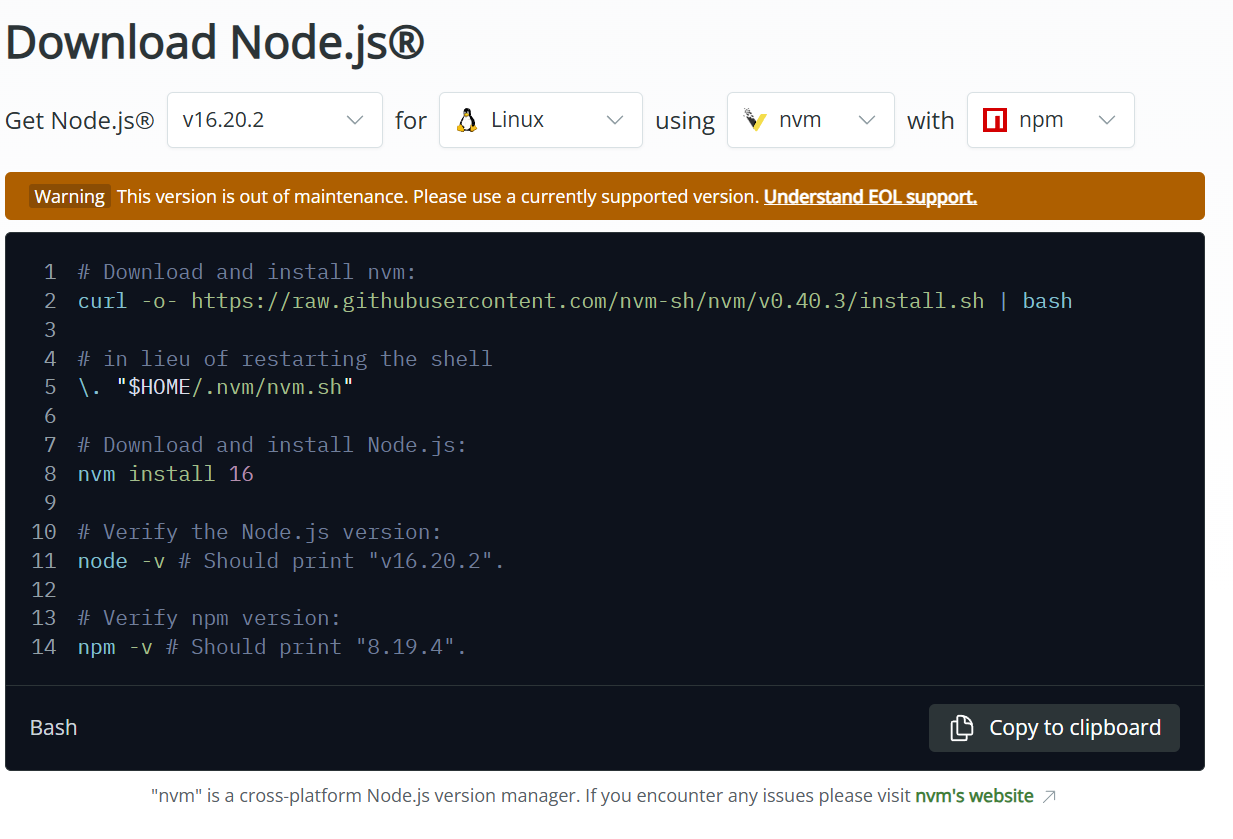Click the '# Verify the Node.js version:' comment
The image size is (1233, 839).
click(x=260, y=532)
